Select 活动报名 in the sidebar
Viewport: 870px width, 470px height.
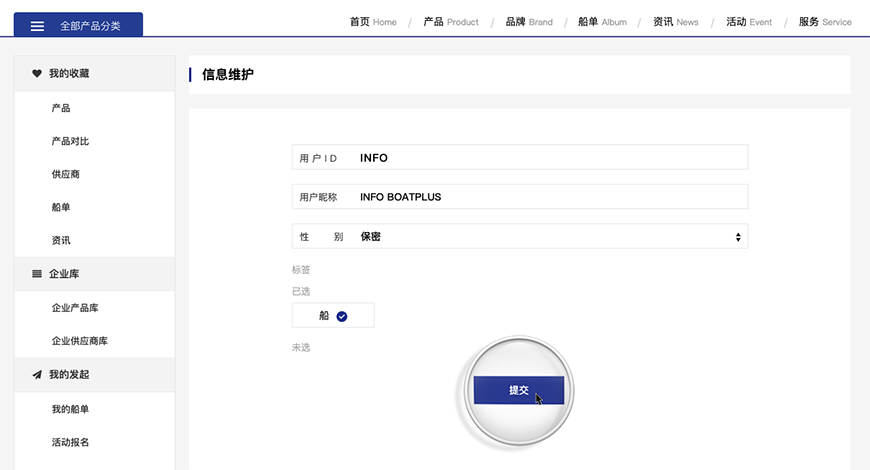70,442
